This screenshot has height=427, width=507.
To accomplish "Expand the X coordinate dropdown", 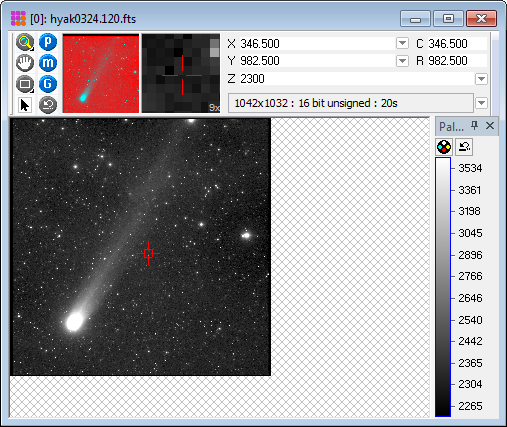I will [x=402, y=43].
